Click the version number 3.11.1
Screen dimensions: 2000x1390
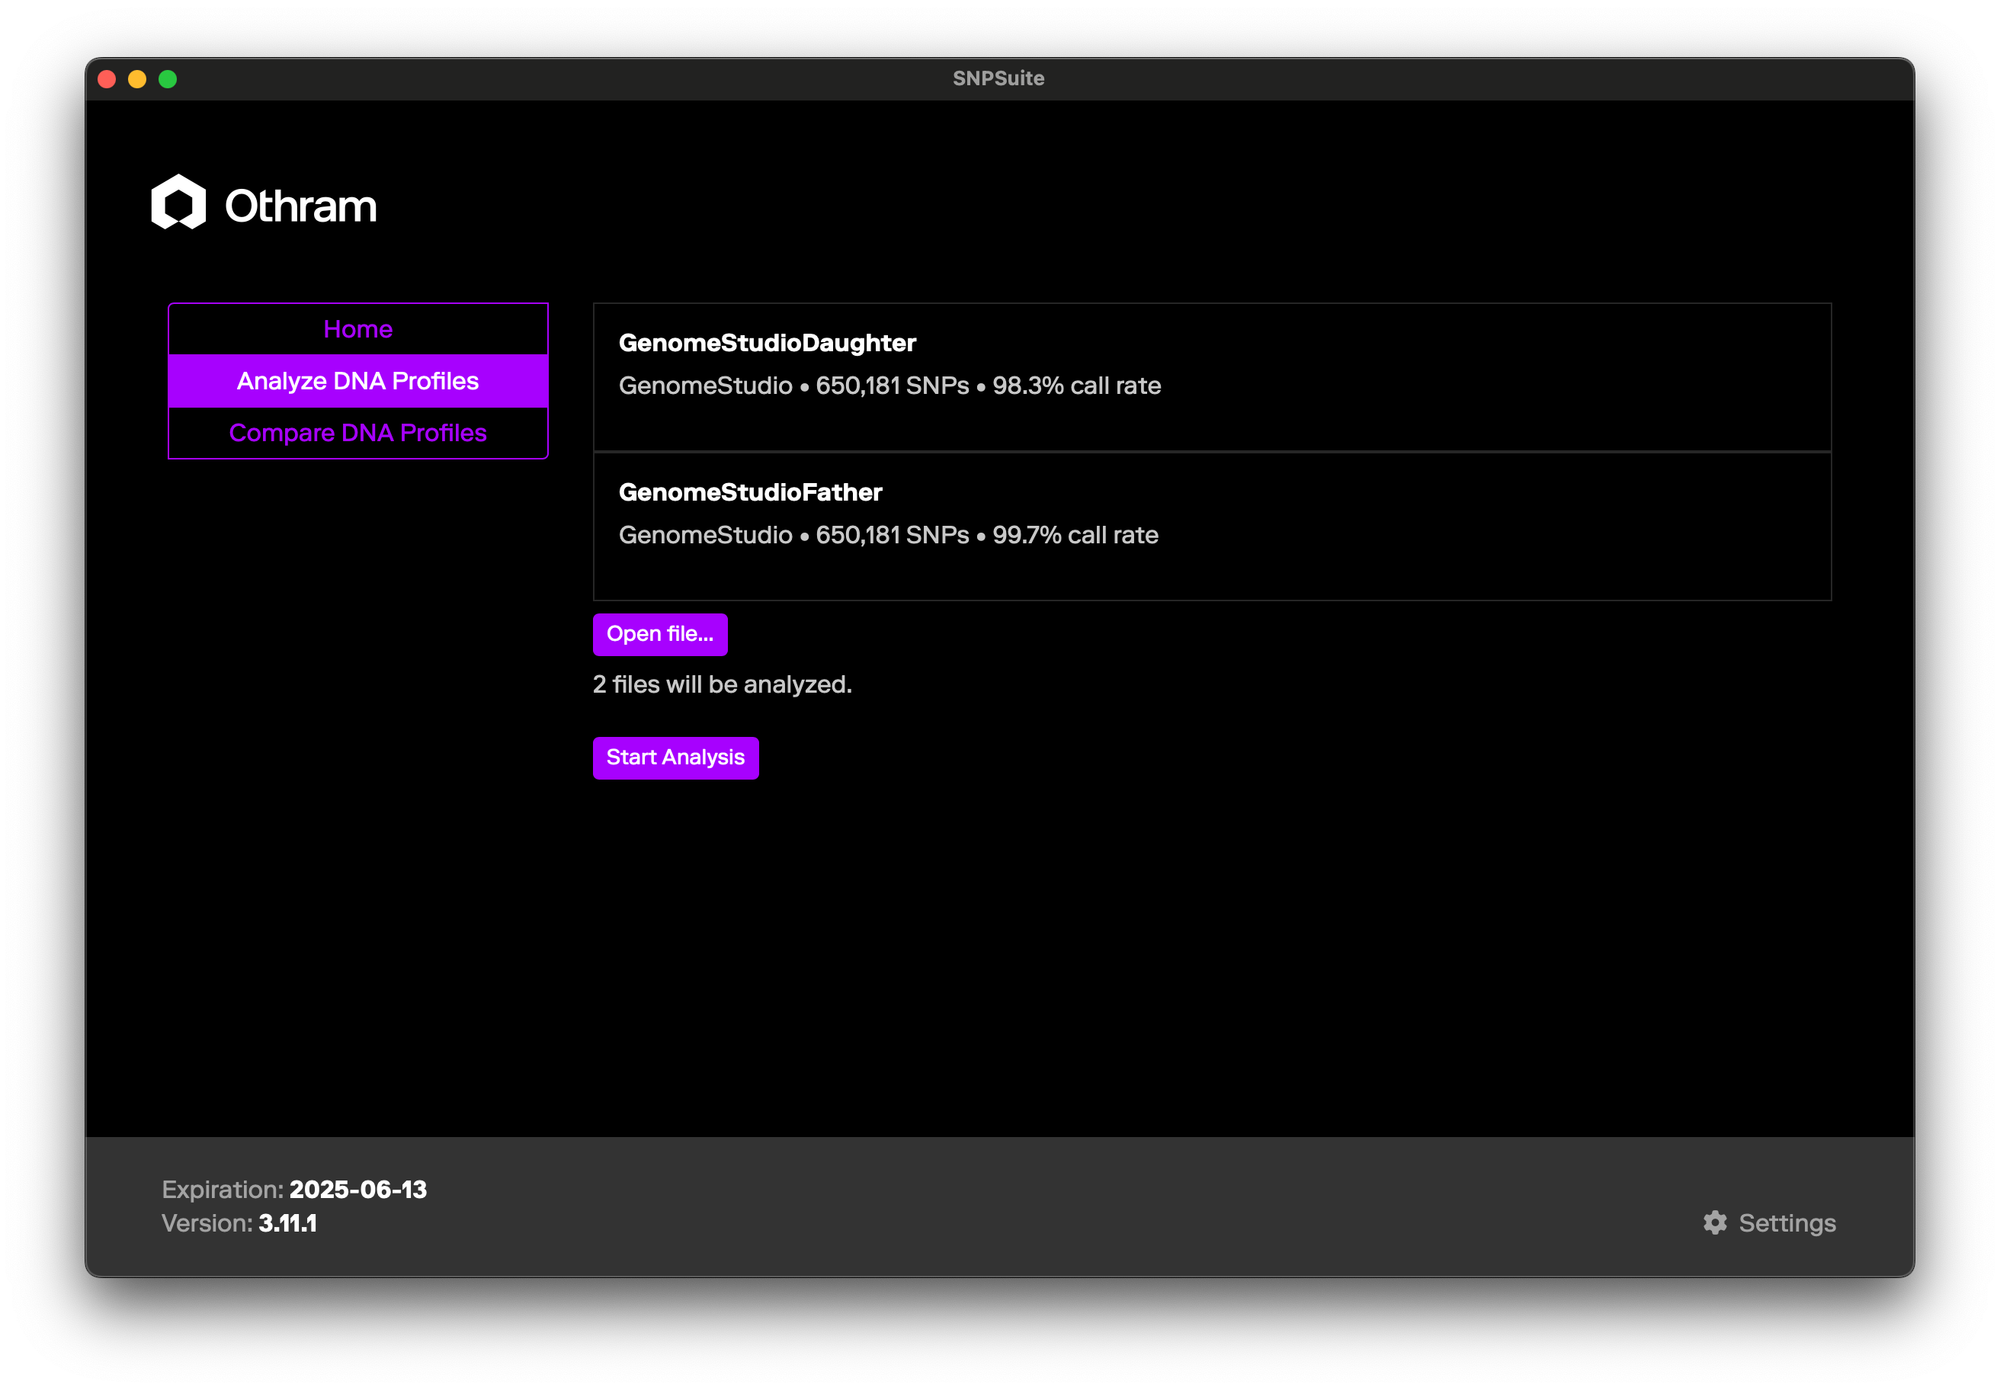287,1223
